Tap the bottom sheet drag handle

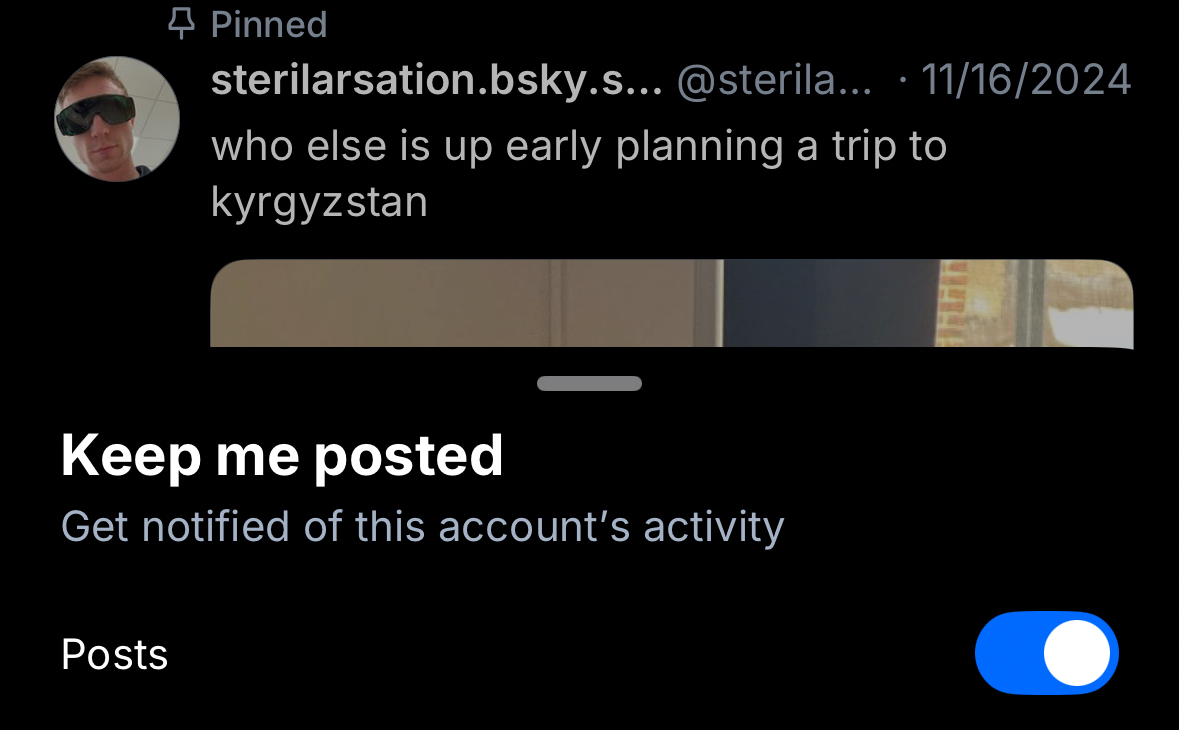click(x=589, y=383)
